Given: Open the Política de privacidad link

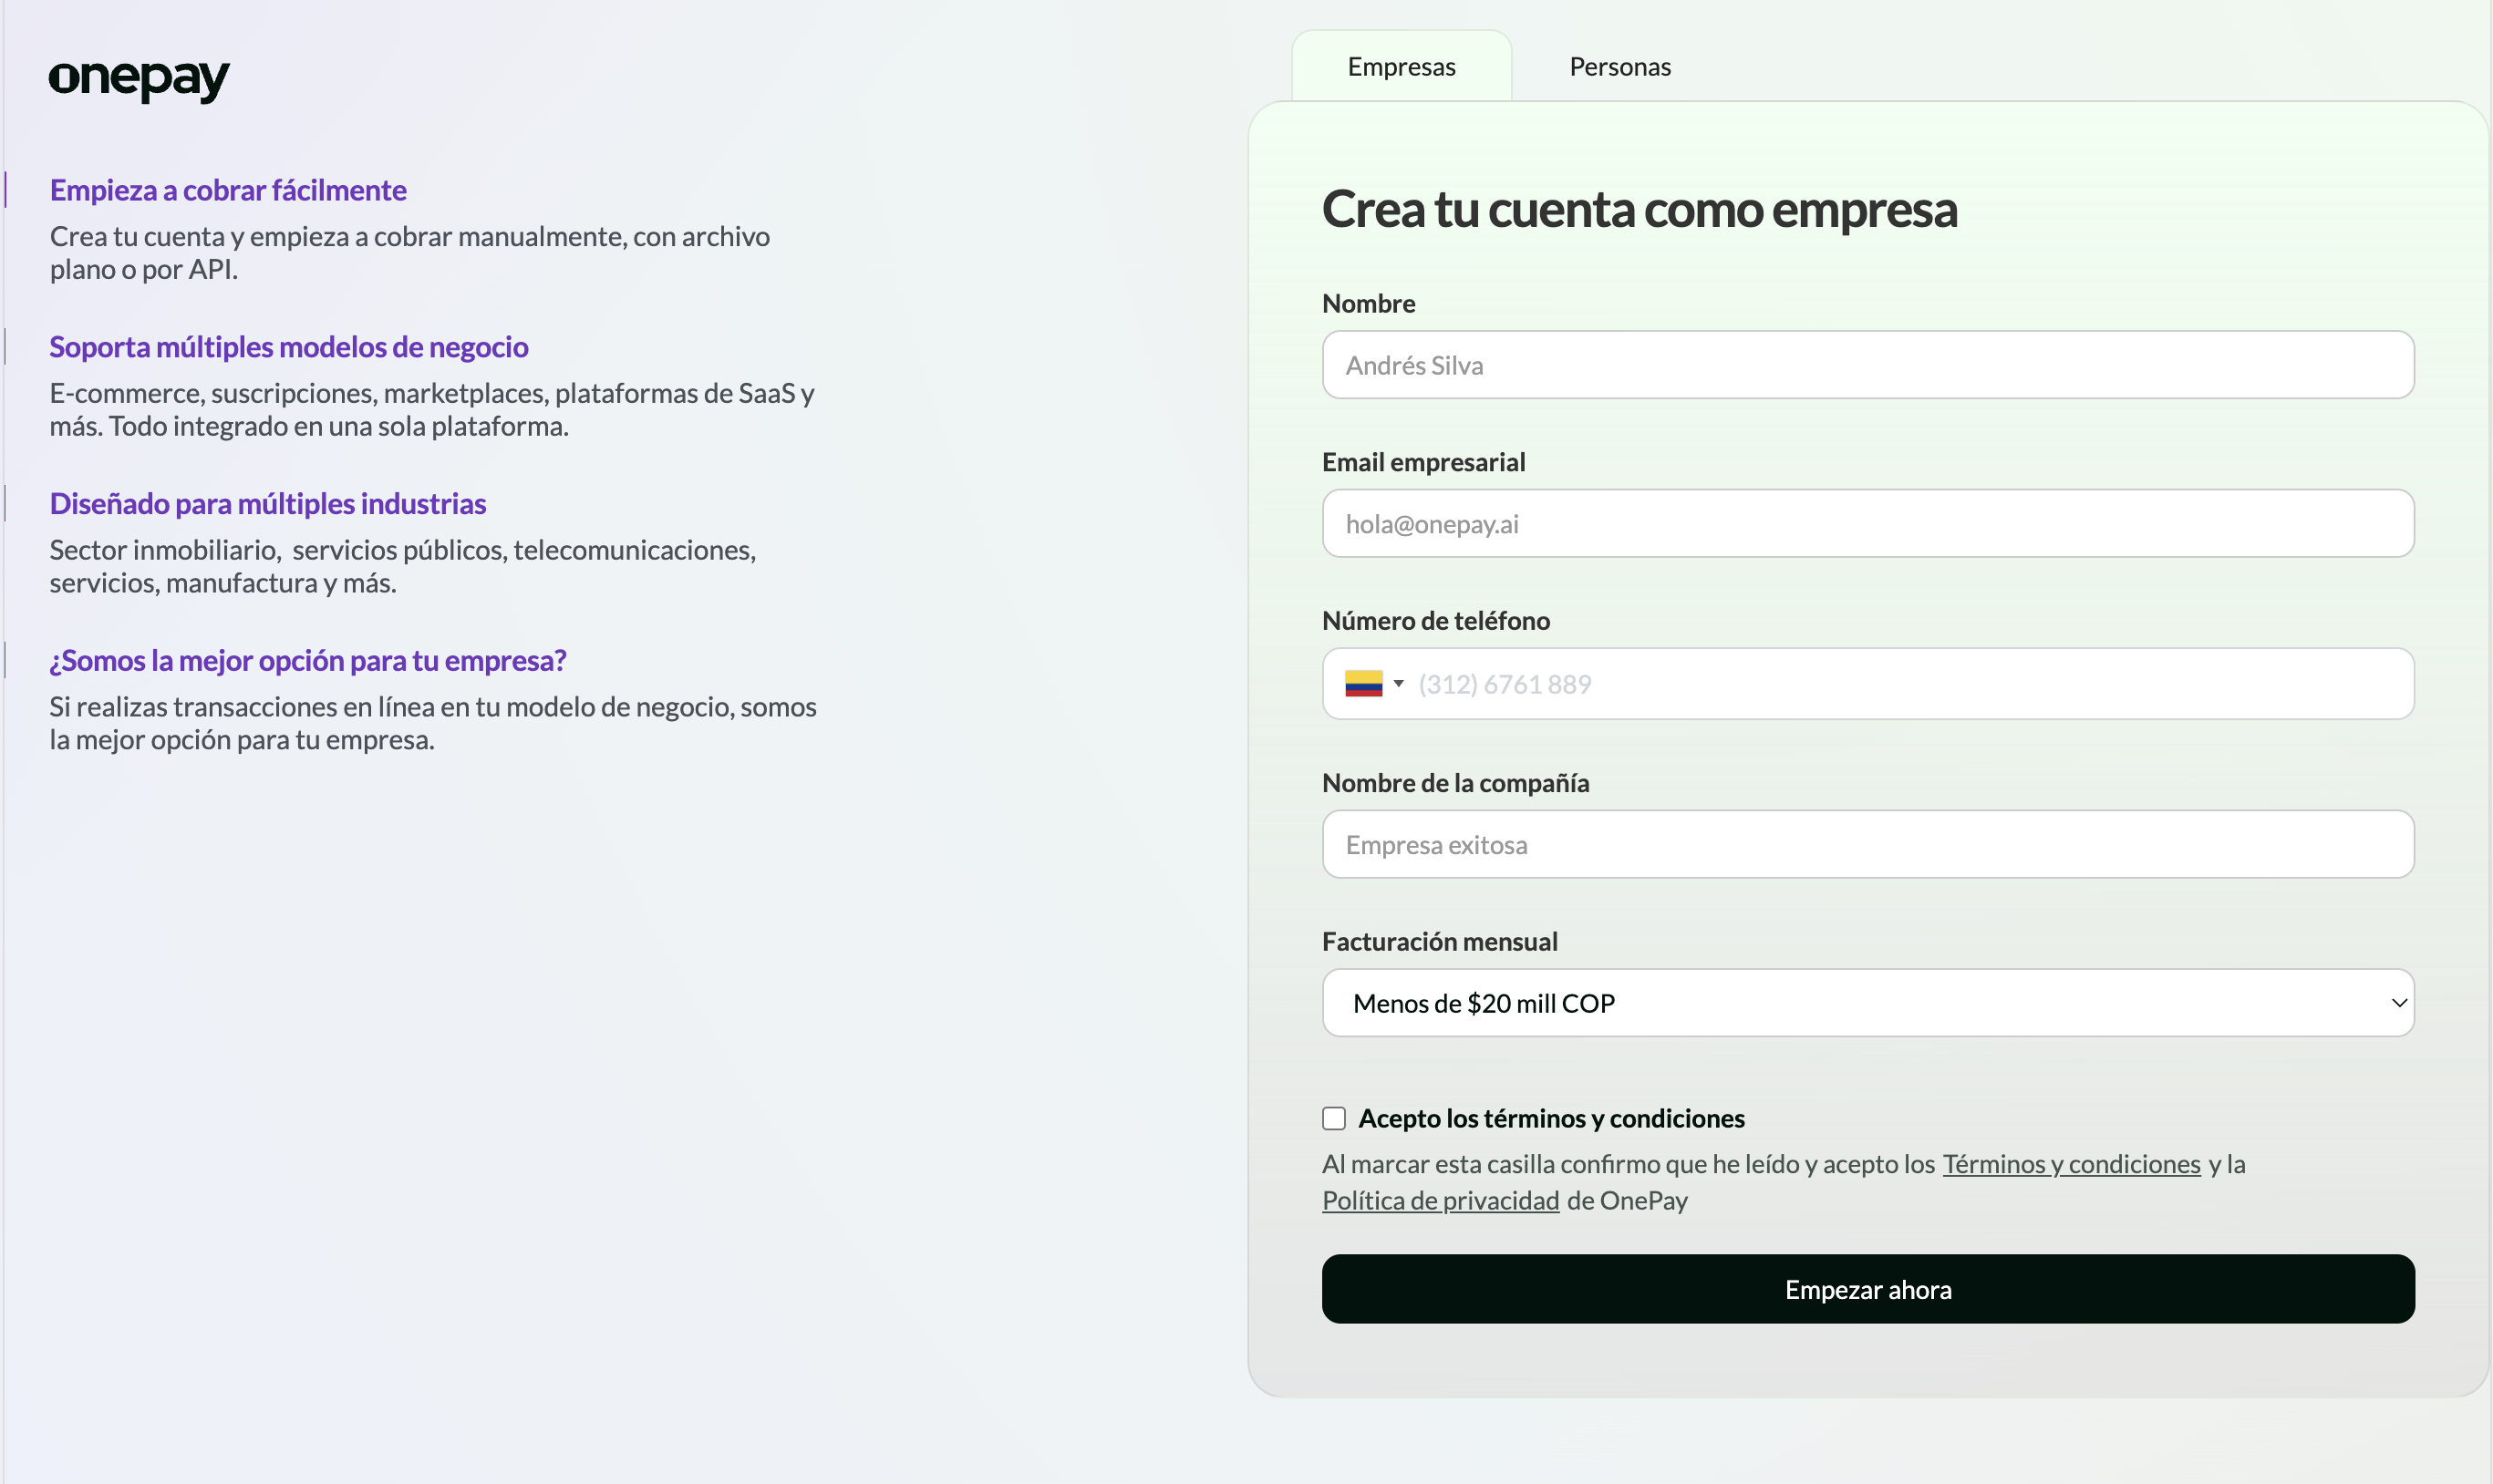Looking at the screenshot, I should click(1440, 1201).
